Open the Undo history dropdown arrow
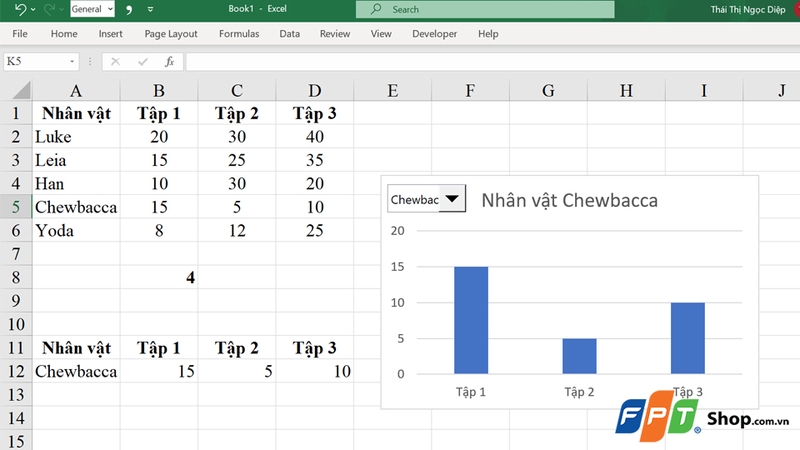The width and height of the screenshot is (800, 450). (33, 9)
